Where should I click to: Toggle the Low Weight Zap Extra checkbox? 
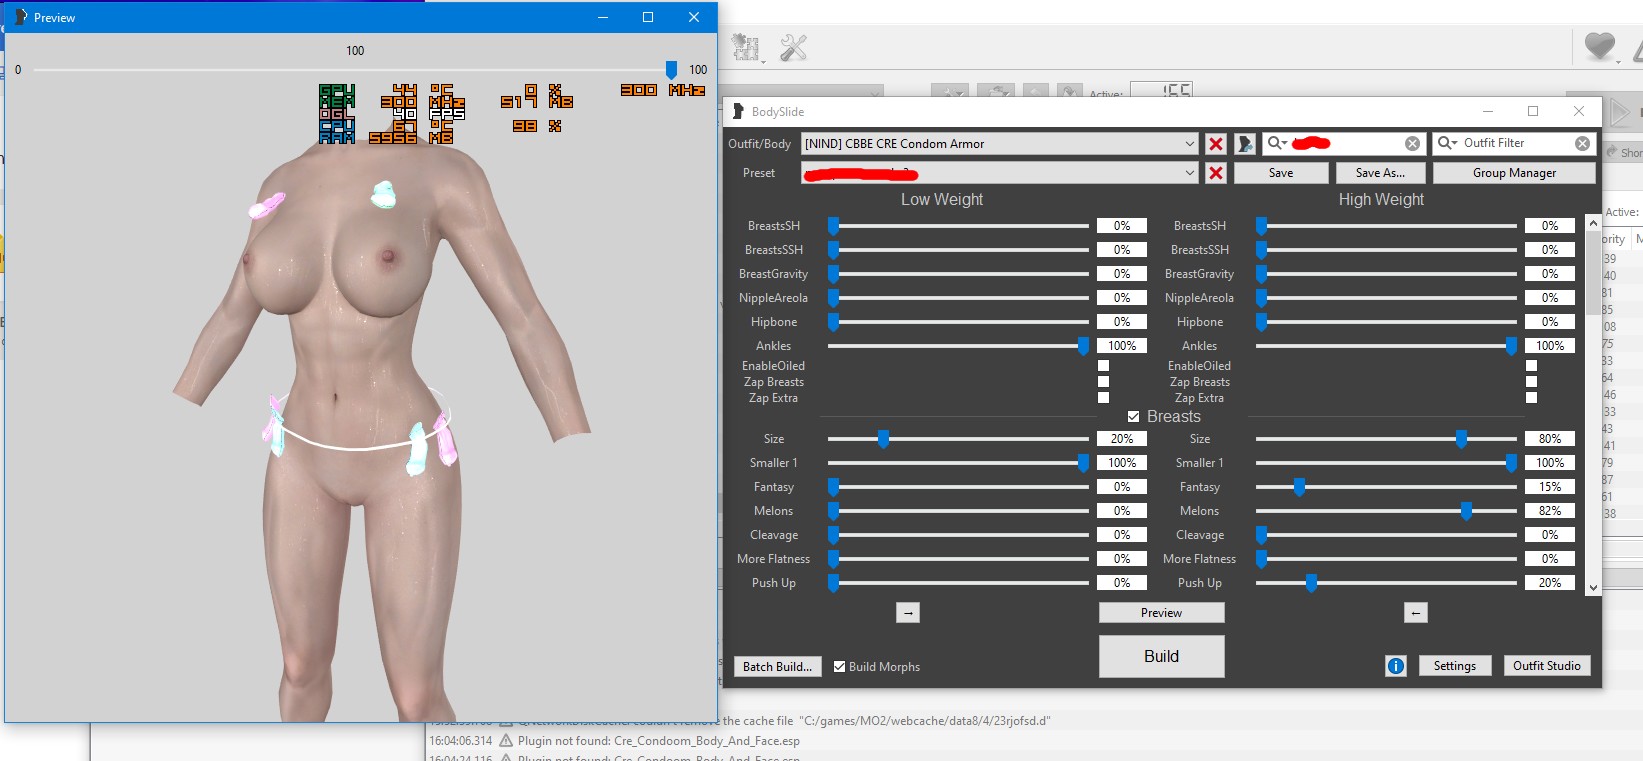coord(1104,398)
